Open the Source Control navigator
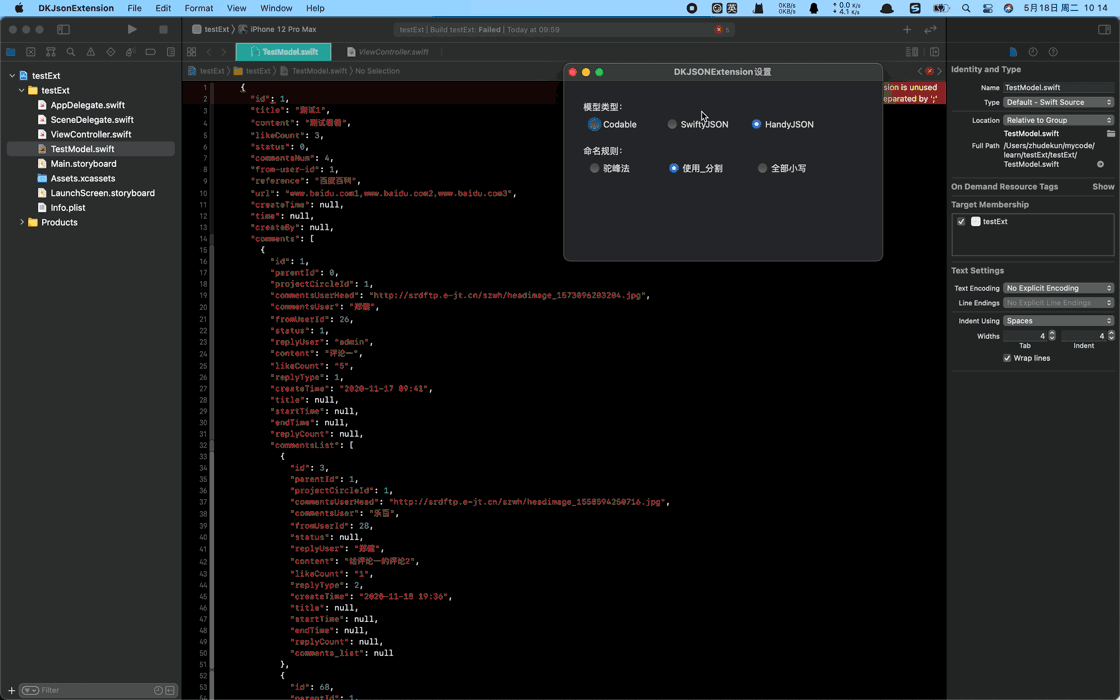The height and width of the screenshot is (700, 1120). (x=31, y=51)
